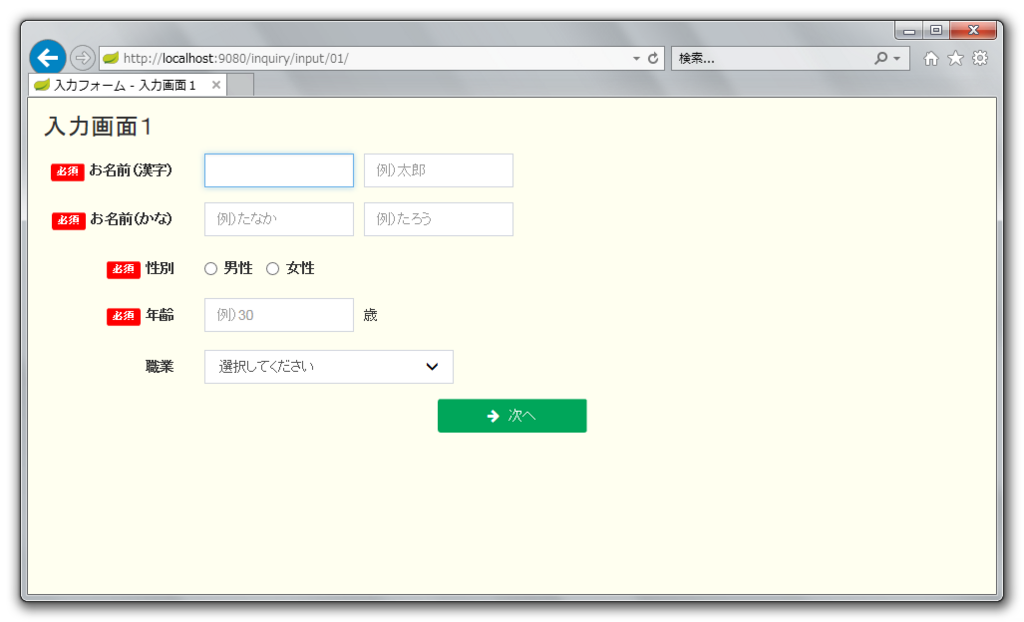This screenshot has width=1024, height=622.
Task: Open the search provider dropdown arrow
Action: click(x=897, y=58)
